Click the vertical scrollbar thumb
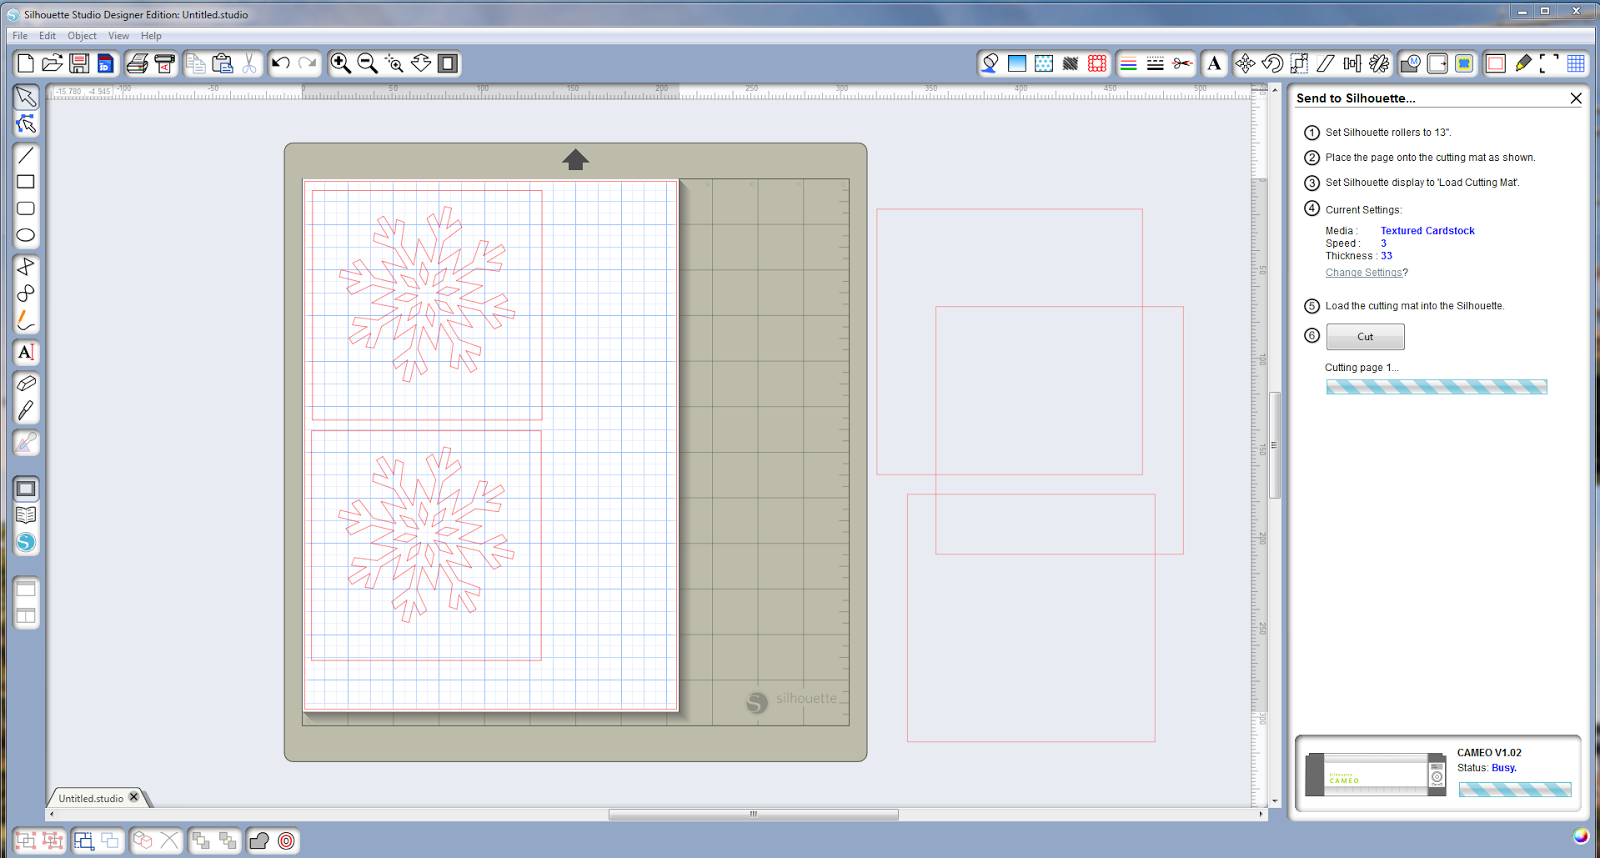This screenshot has height=858, width=1600. [1275, 445]
